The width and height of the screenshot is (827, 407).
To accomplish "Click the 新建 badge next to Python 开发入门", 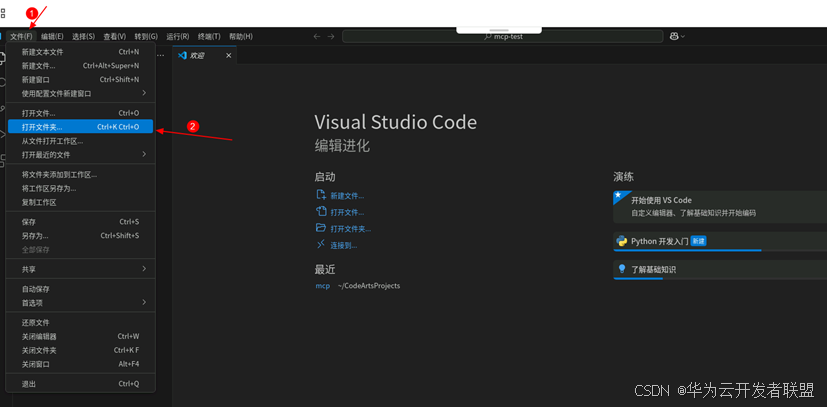I will pos(698,241).
